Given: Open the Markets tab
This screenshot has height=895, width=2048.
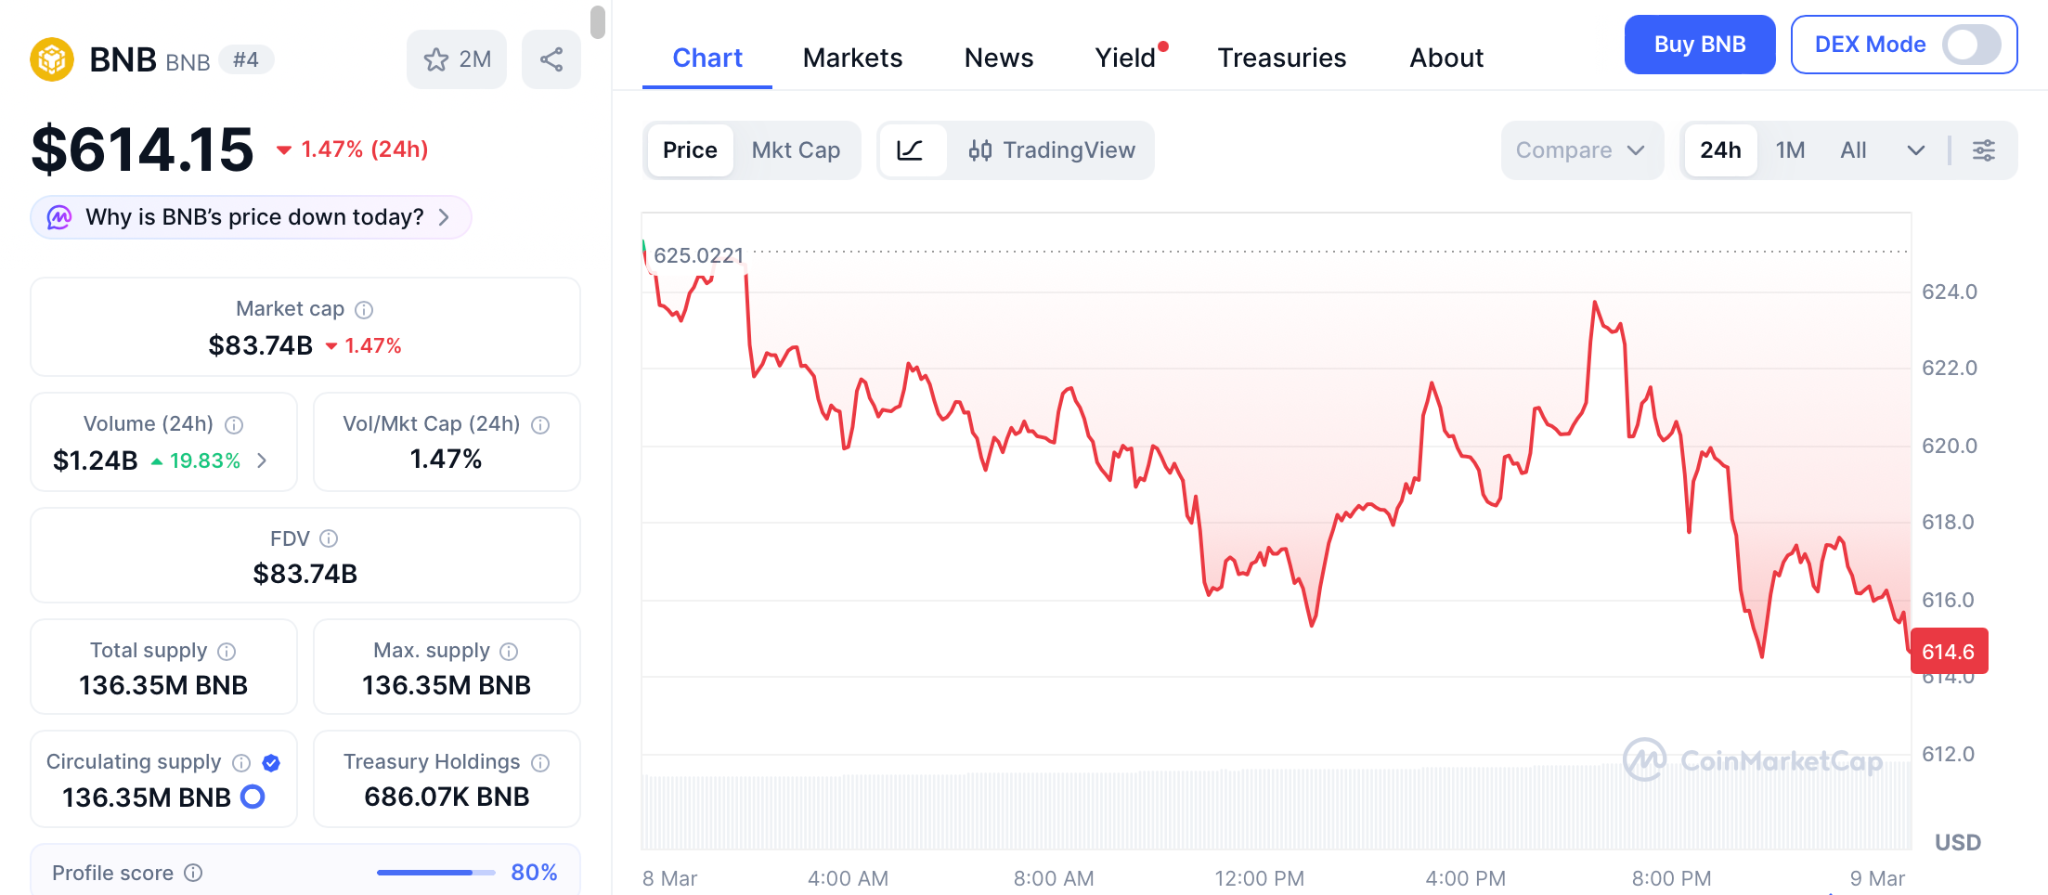Looking at the screenshot, I should tap(852, 58).
